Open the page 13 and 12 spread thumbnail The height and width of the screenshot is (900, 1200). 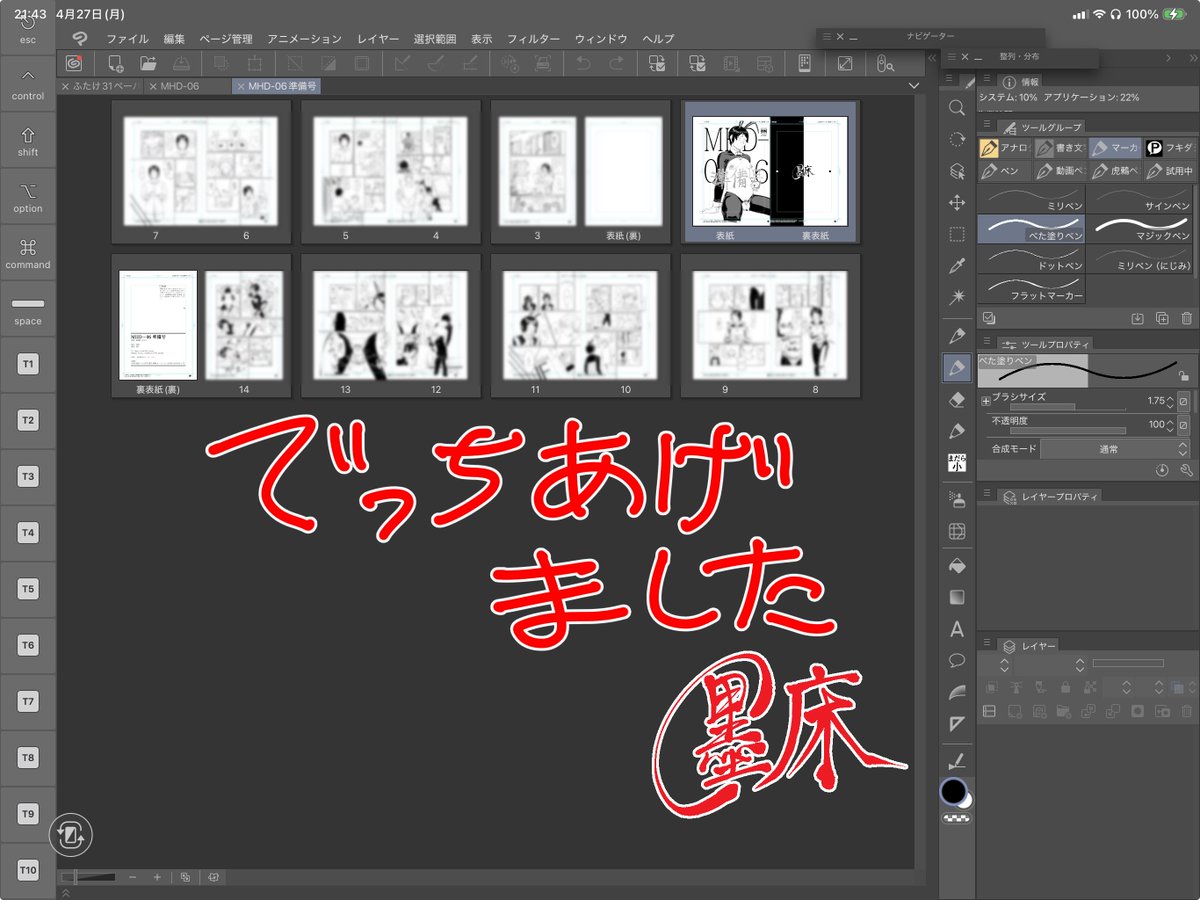click(x=391, y=326)
